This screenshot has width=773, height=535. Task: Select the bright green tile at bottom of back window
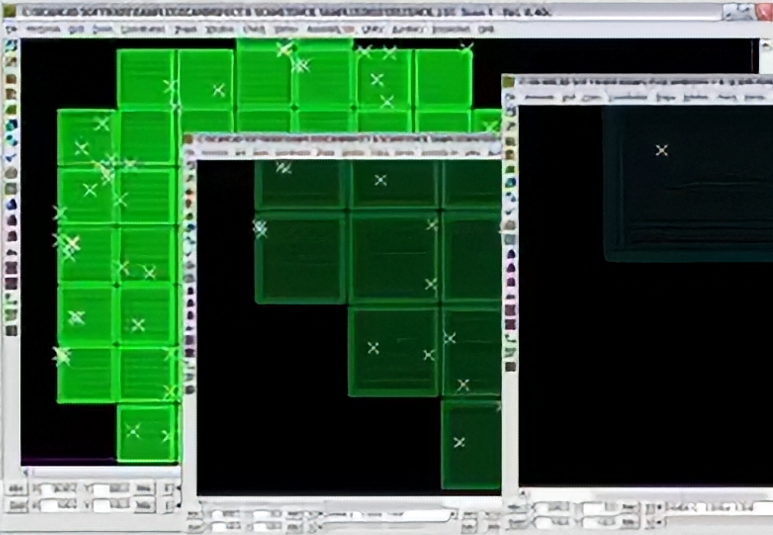tap(147, 432)
